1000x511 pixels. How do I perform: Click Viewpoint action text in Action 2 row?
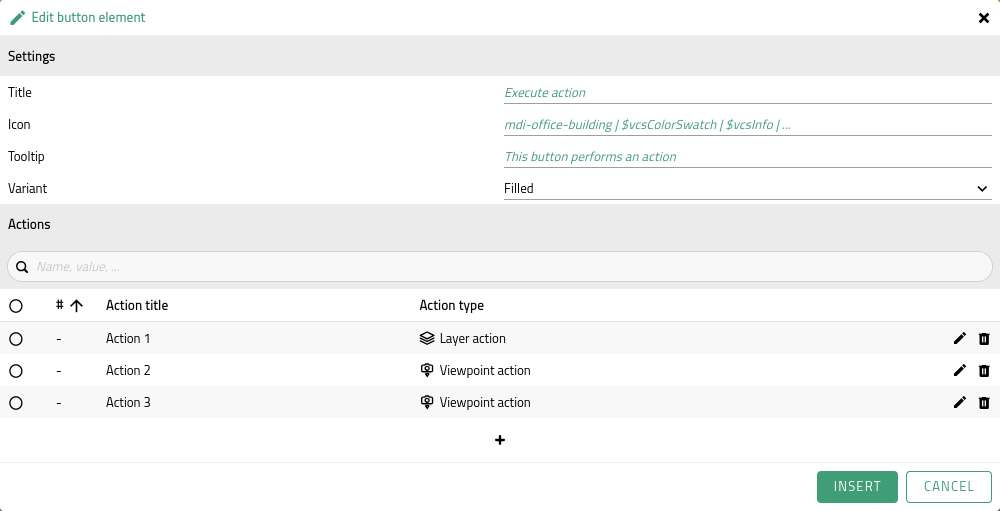(x=485, y=371)
